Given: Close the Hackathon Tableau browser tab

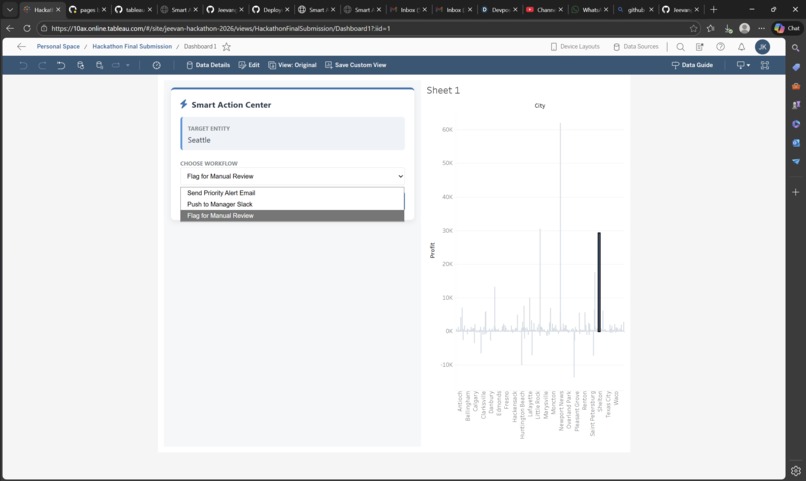Looking at the screenshot, I should coord(58,10).
